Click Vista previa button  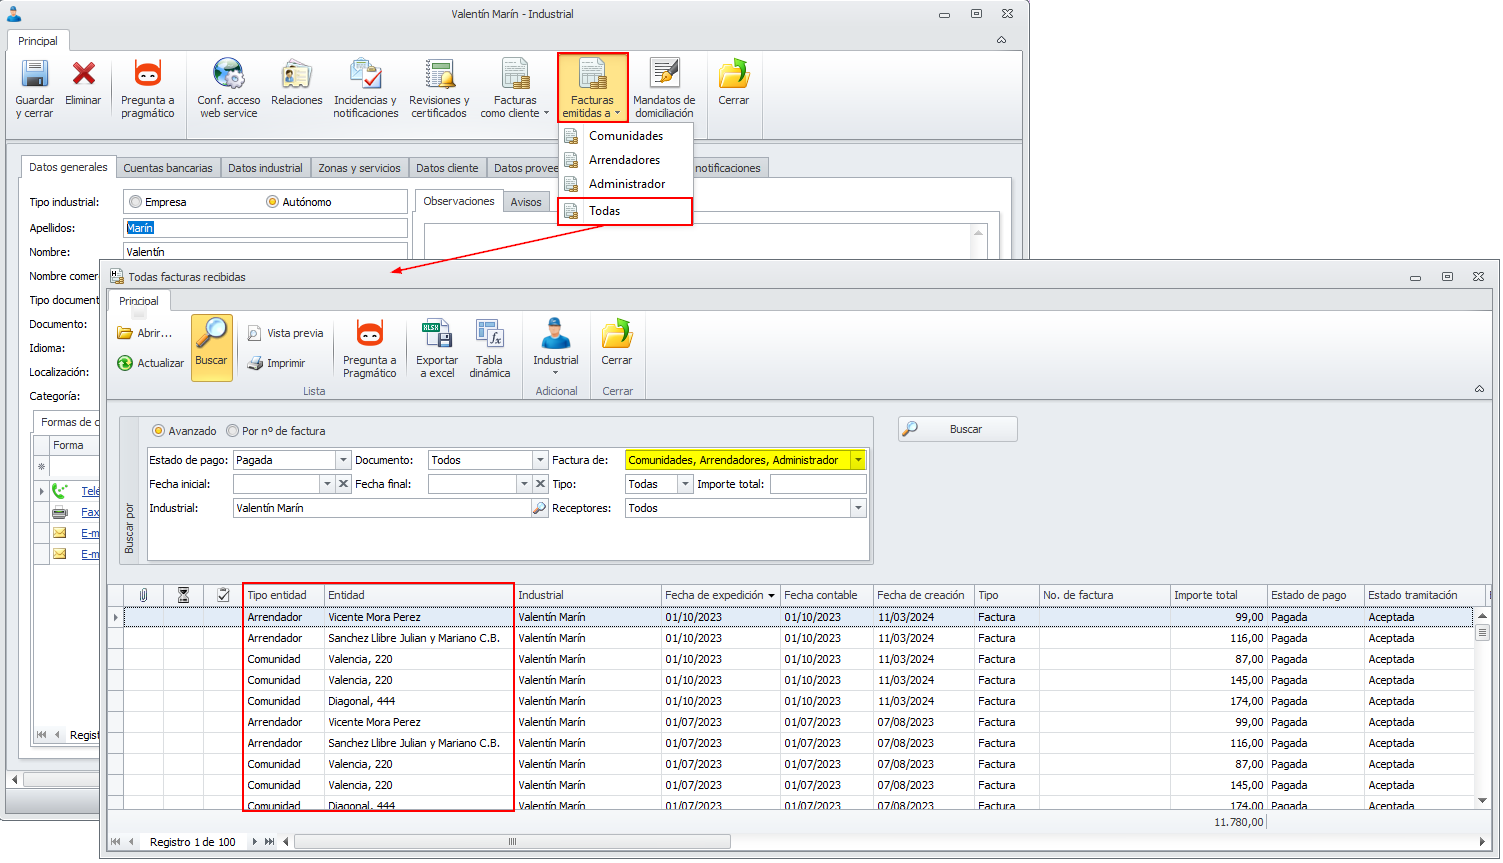[x=286, y=333]
